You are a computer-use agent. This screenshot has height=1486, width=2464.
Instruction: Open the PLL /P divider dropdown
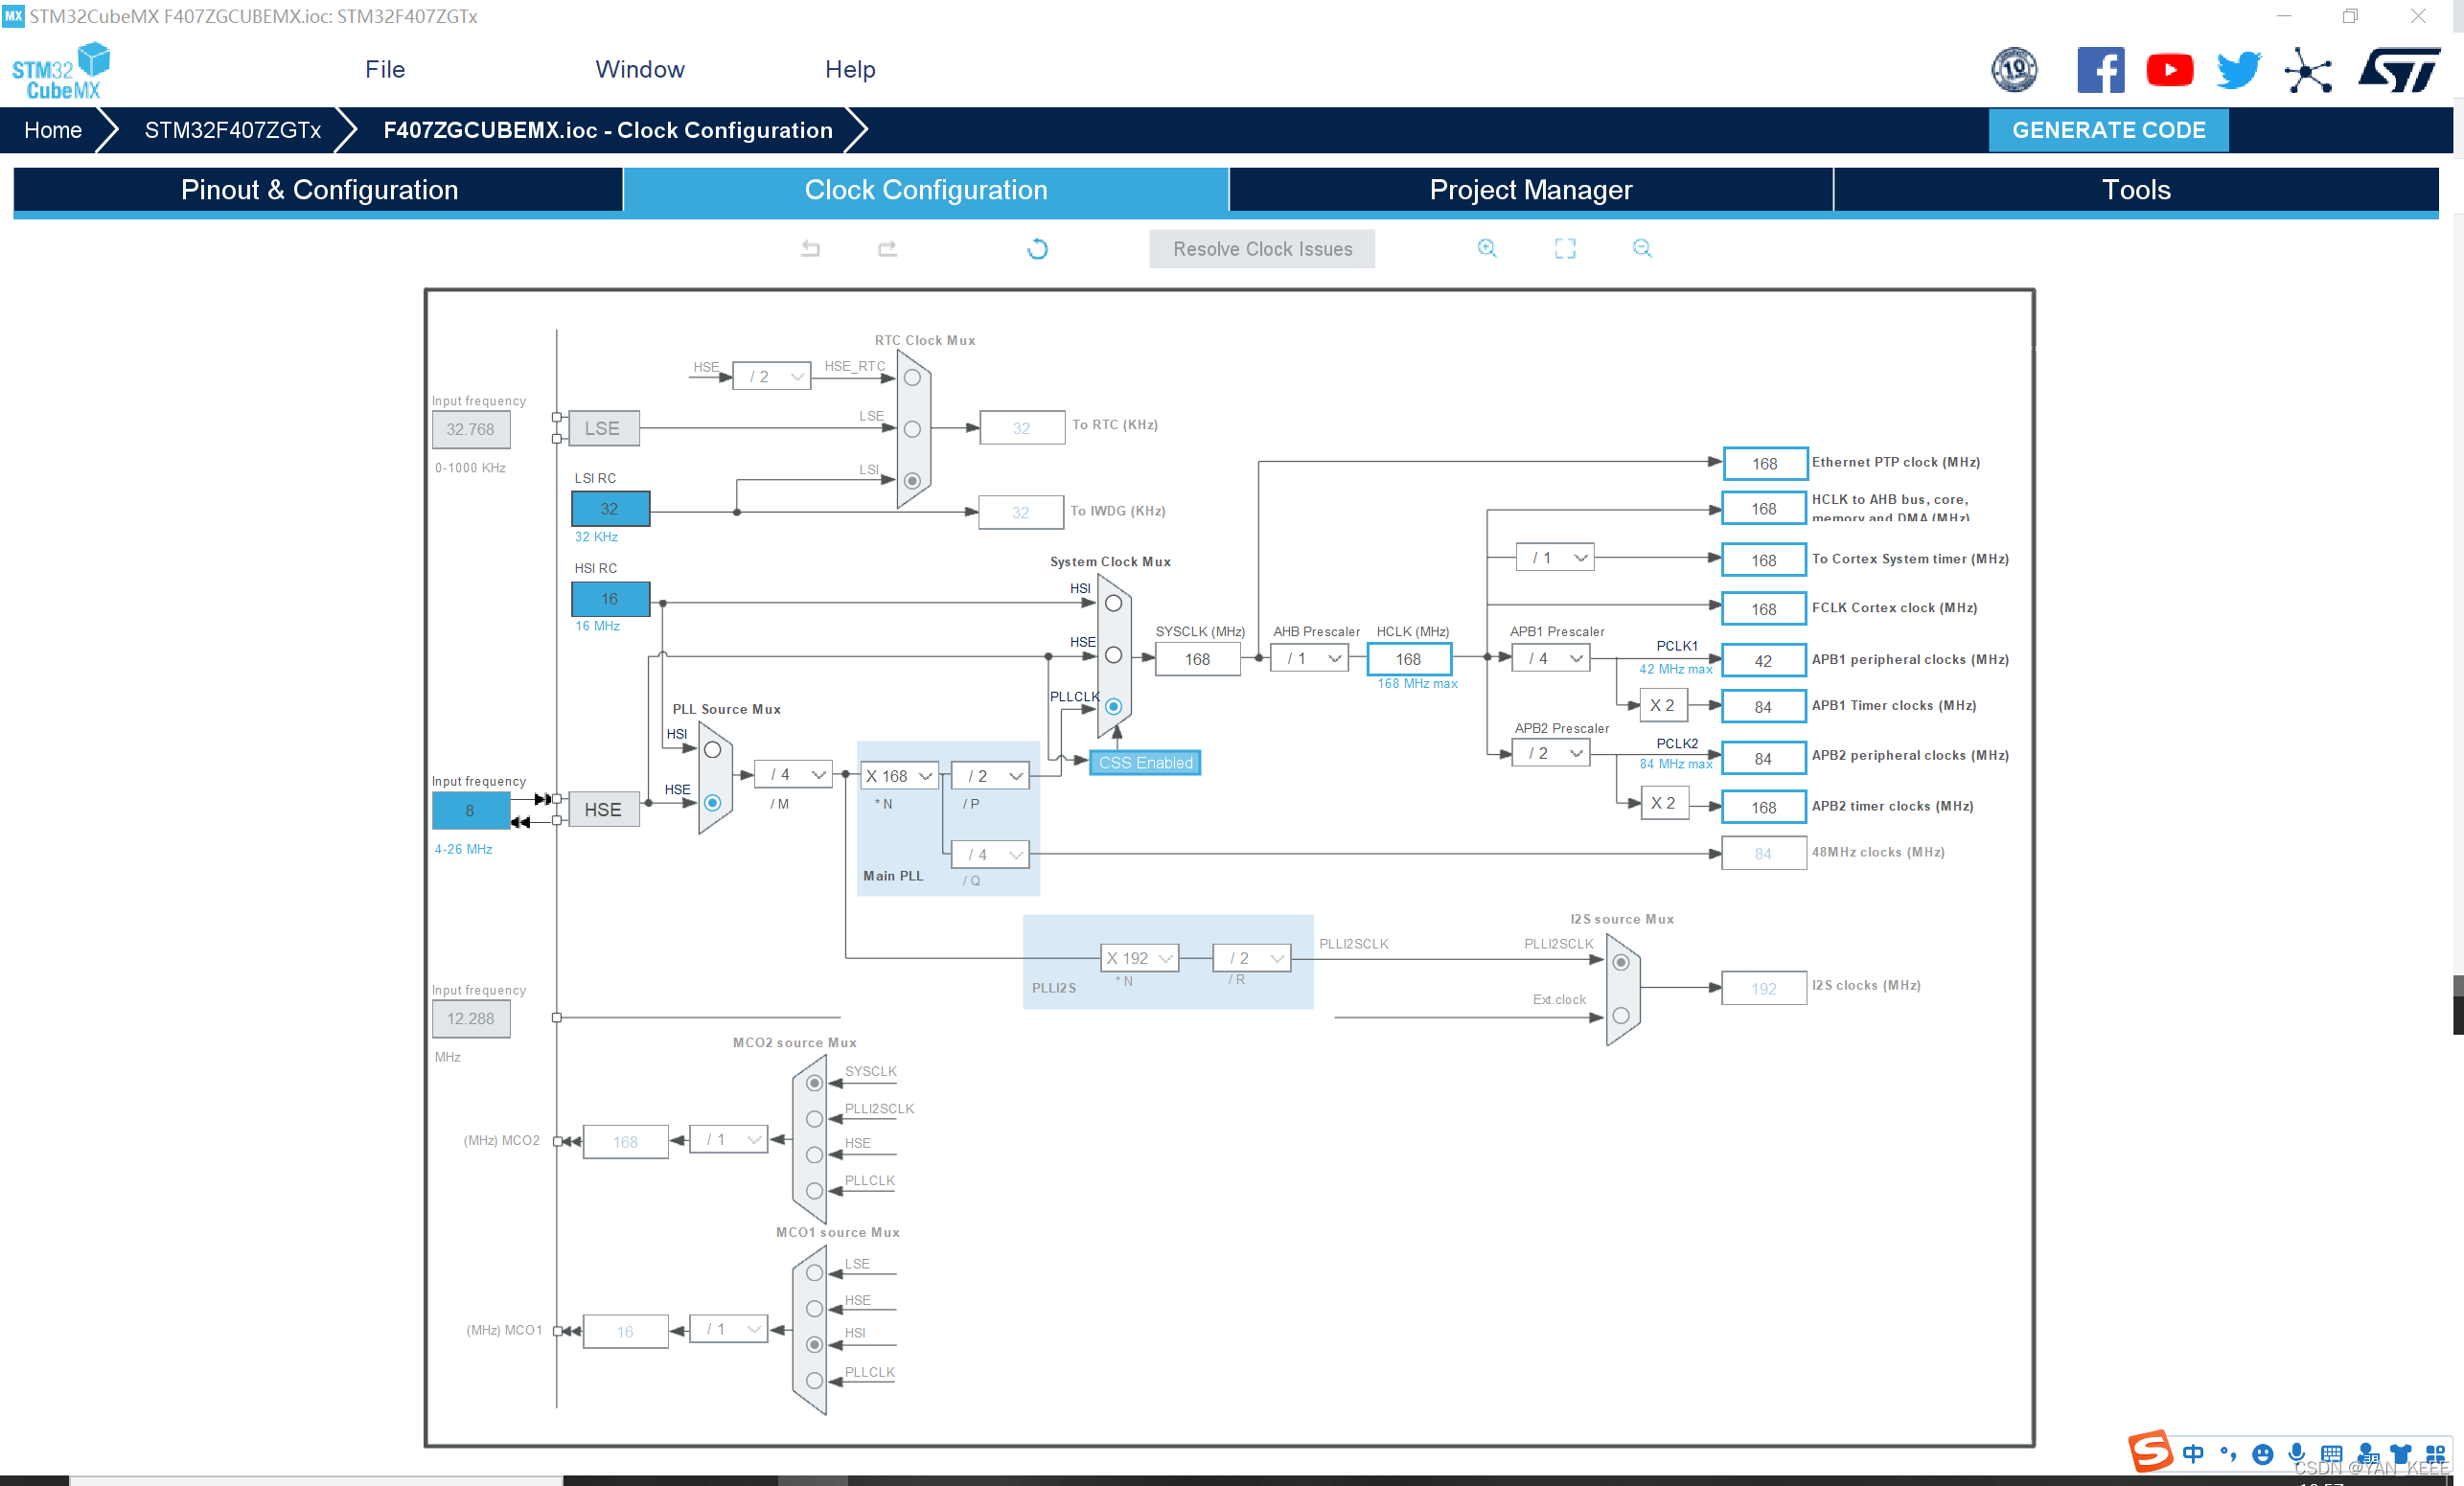991,776
